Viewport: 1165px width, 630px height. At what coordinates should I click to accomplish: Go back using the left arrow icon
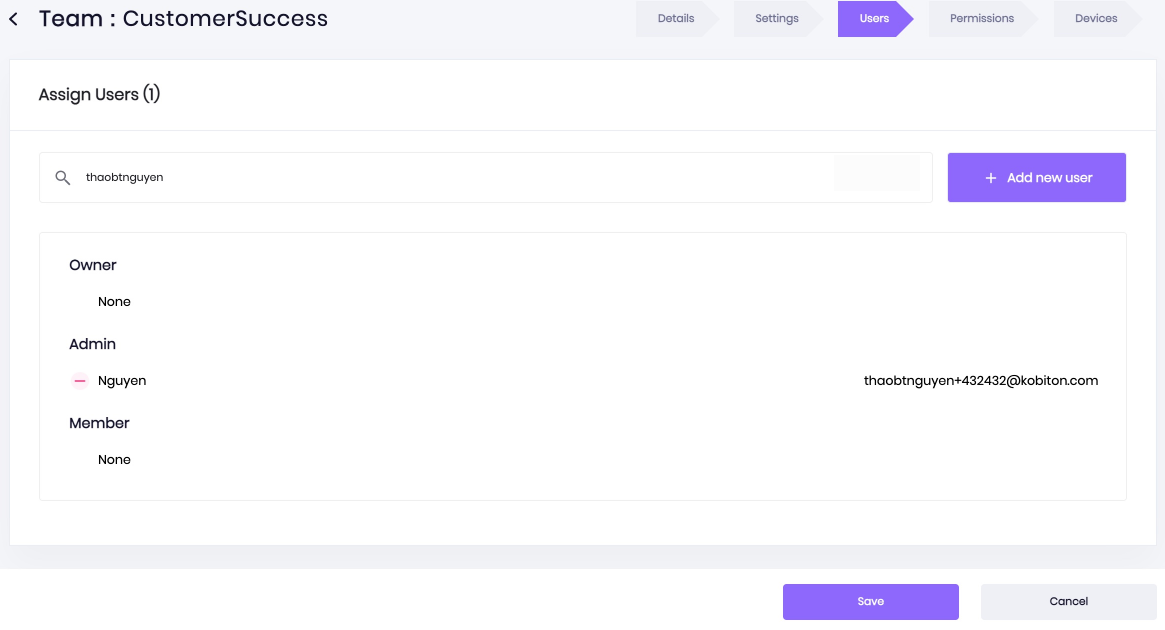[13, 19]
